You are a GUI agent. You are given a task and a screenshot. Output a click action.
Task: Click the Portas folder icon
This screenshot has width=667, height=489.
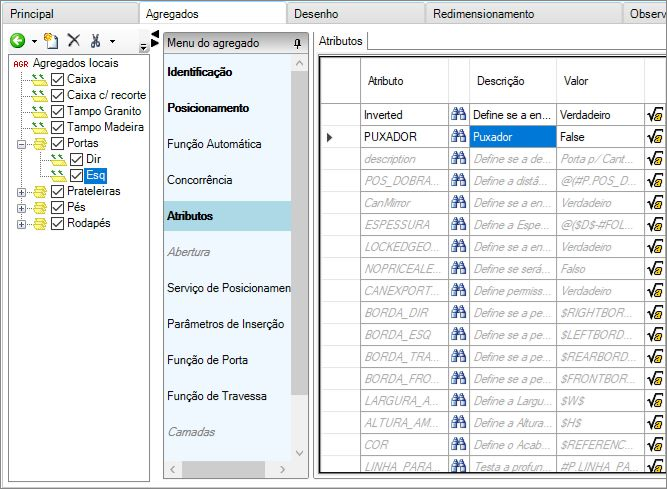(40, 144)
